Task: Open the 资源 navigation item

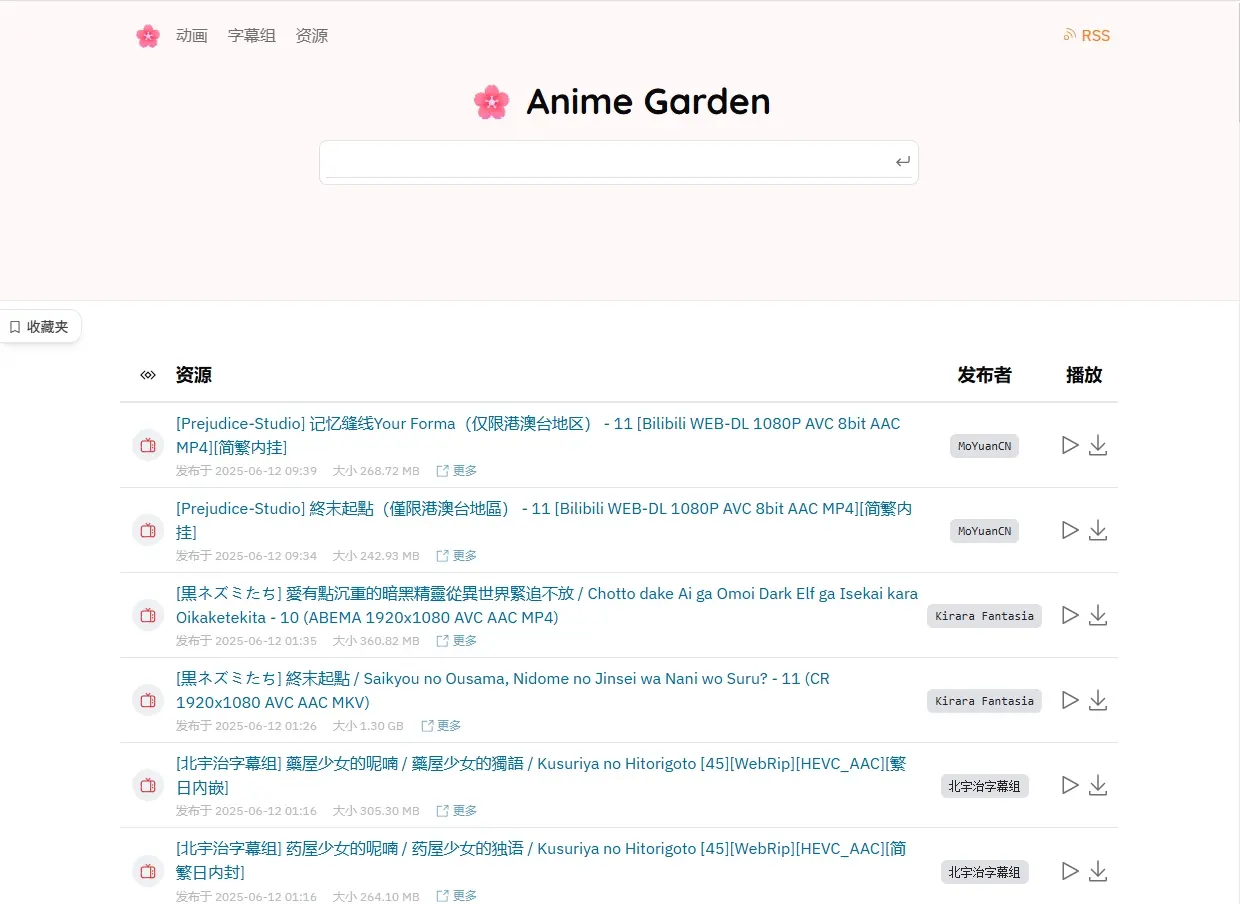Action: point(312,36)
